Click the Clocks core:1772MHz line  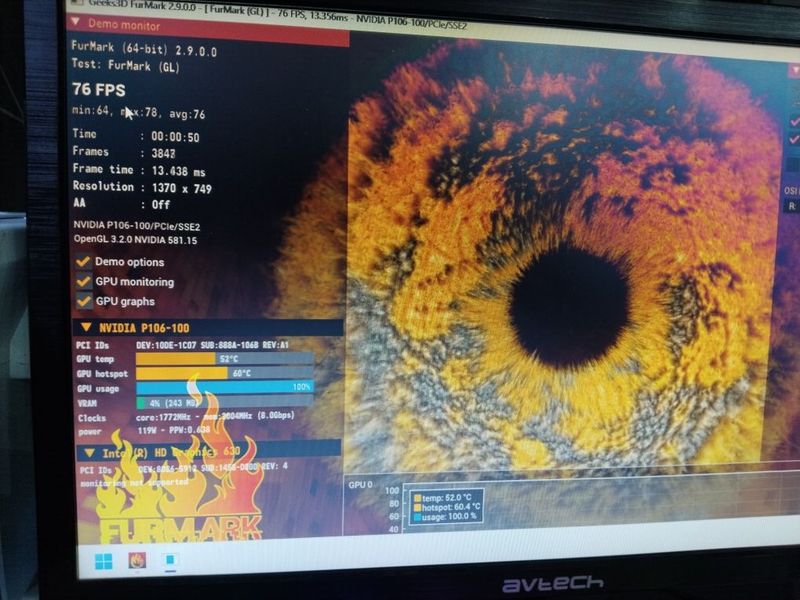tap(186, 417)
